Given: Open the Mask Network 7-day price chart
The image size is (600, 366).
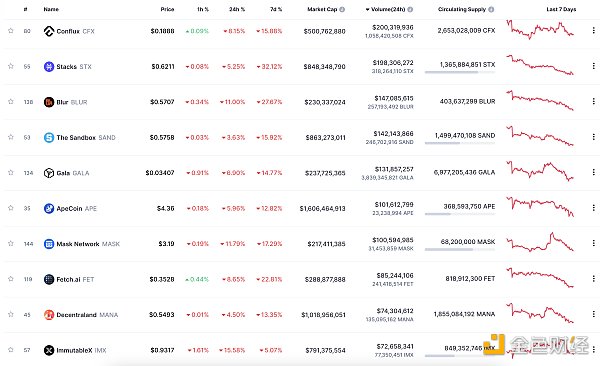Looking at the screenshot, I should (540, 242).
